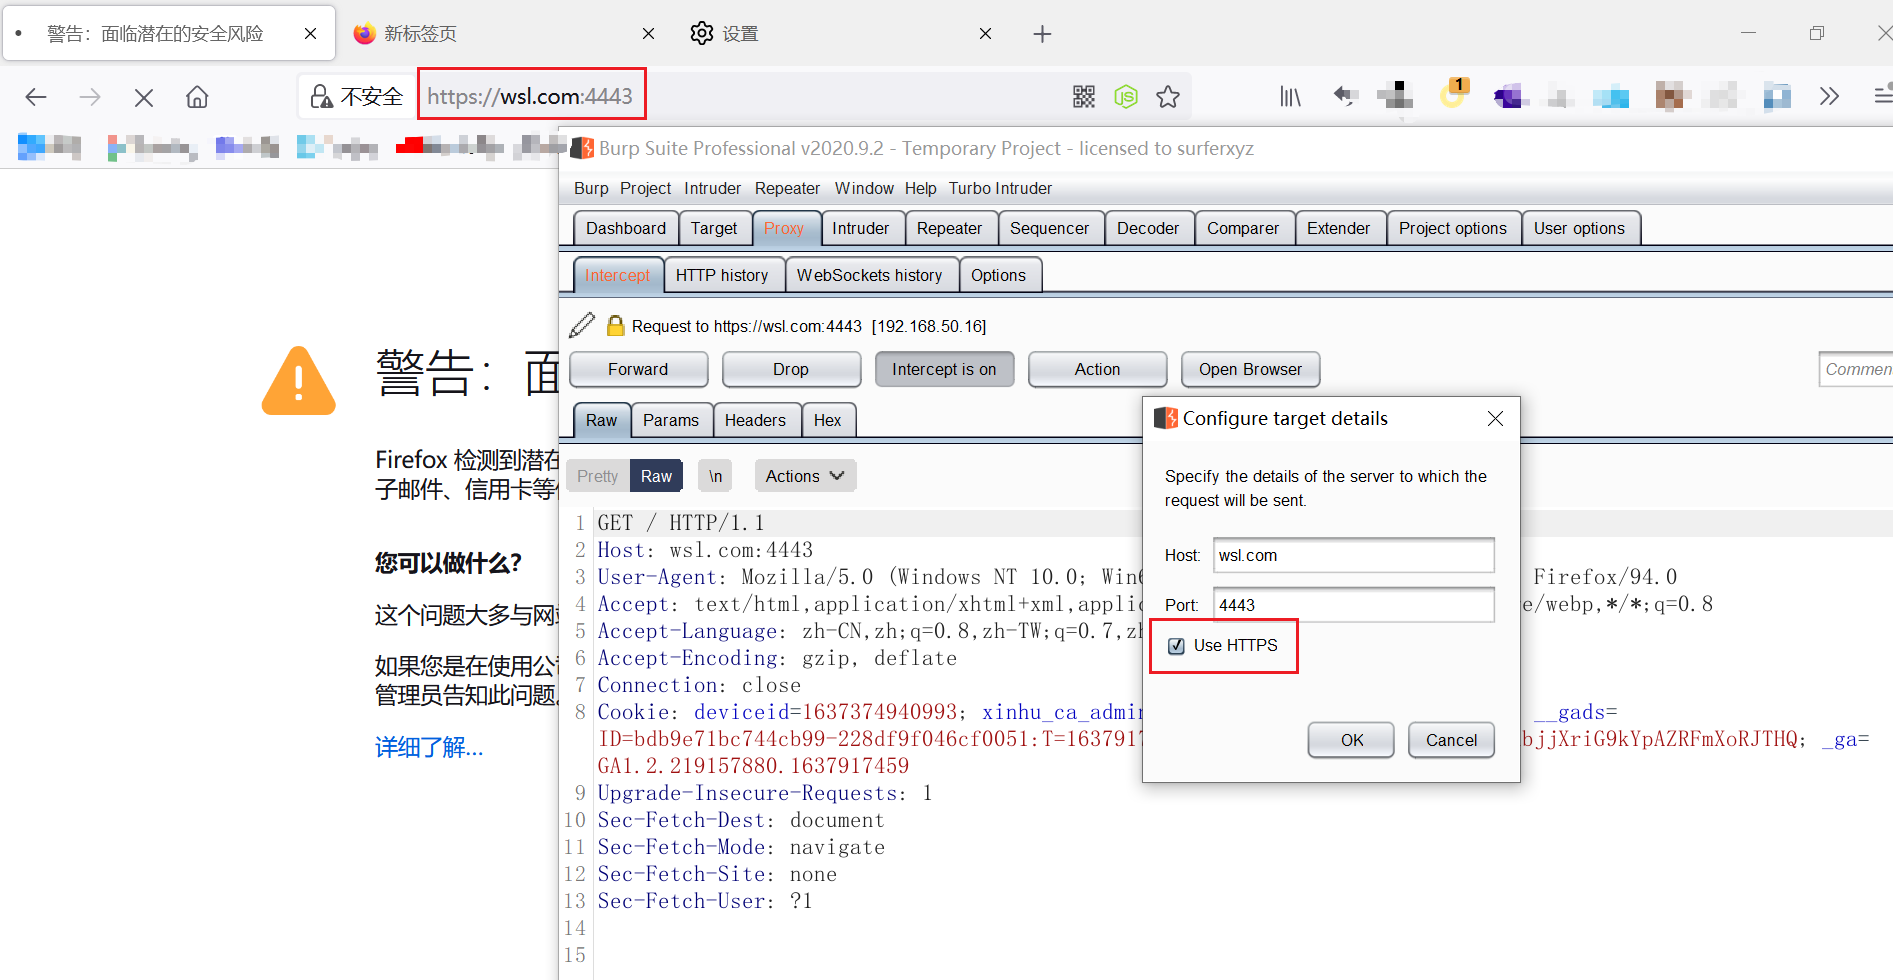The image size is (1893, 980).
Task: Expand more toolbar extensions chevron
Action: tap(1829, 97)
